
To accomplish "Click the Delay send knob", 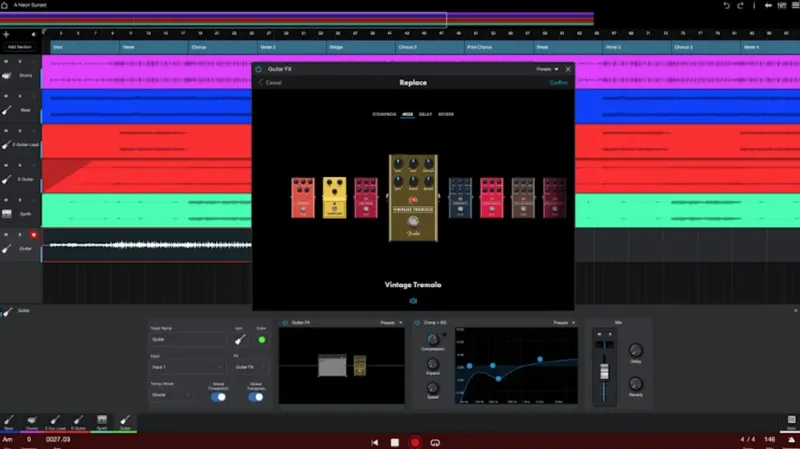I will (x=636, y=350).
